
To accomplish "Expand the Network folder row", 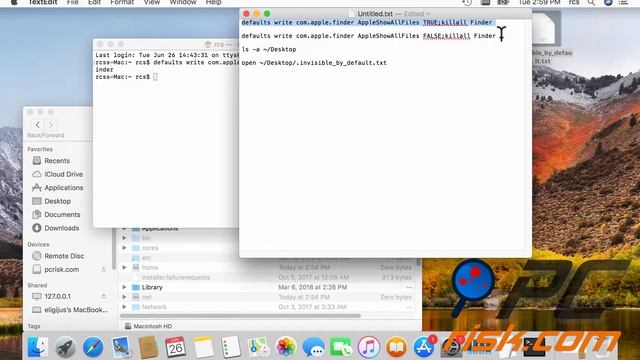I will [x=124, y=307].
